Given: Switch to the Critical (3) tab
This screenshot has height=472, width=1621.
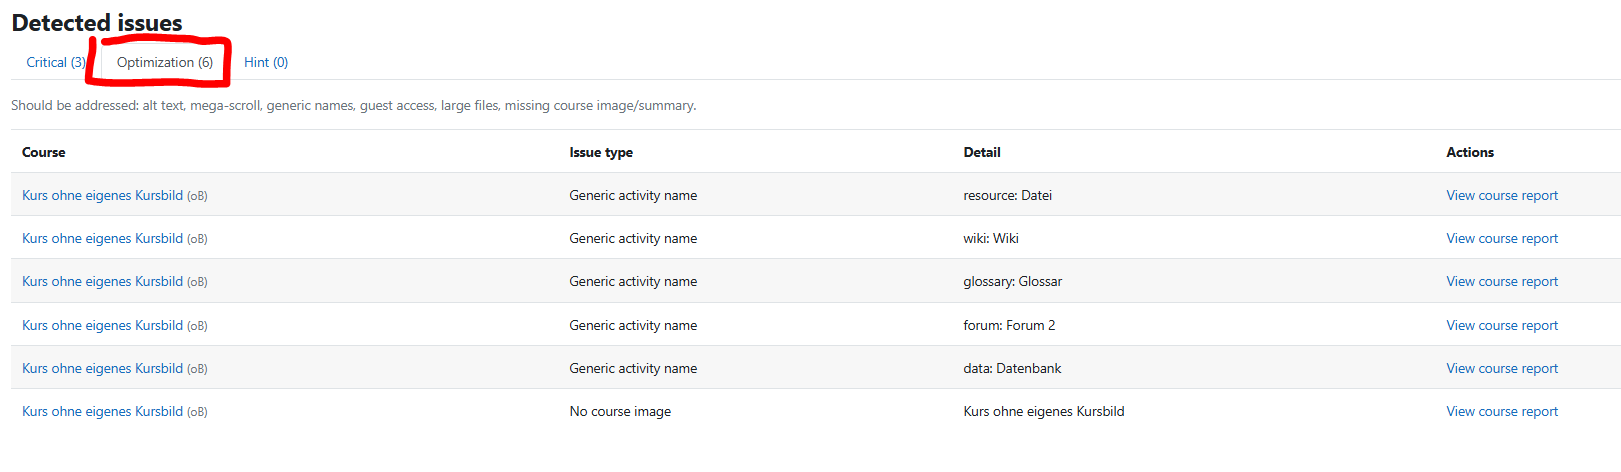Looking at the screenshot, I should pyautogui.click(x=56, y=62).
